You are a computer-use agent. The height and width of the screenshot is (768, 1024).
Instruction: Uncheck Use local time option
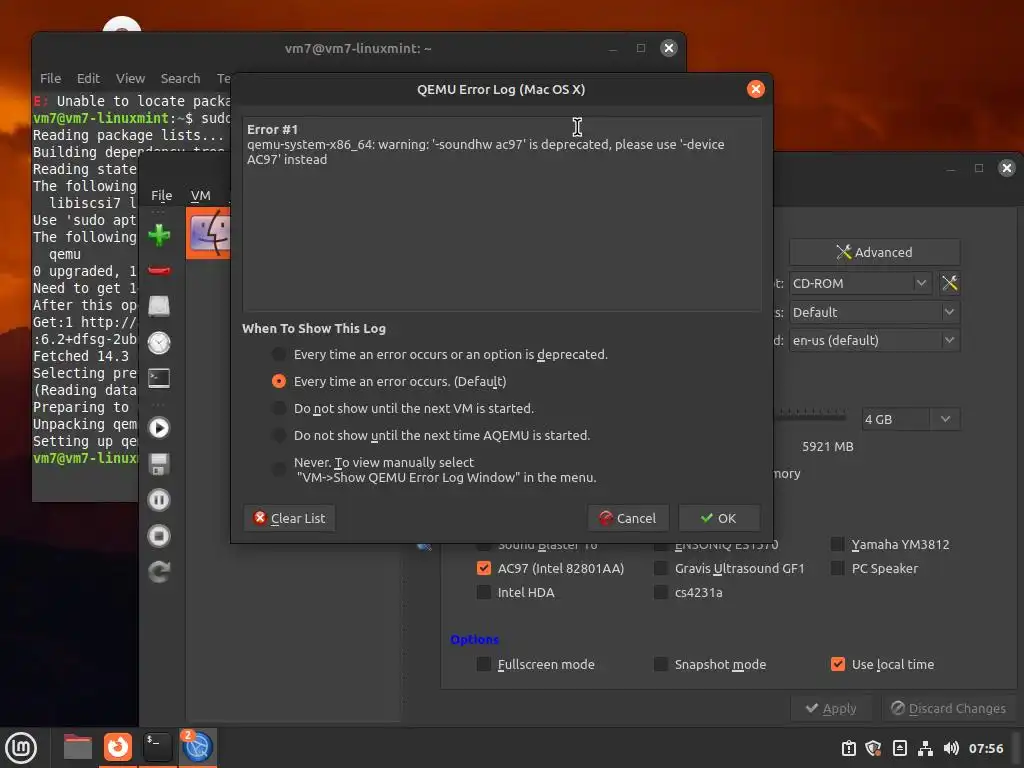pyautogui.click(x=838, y=665)
